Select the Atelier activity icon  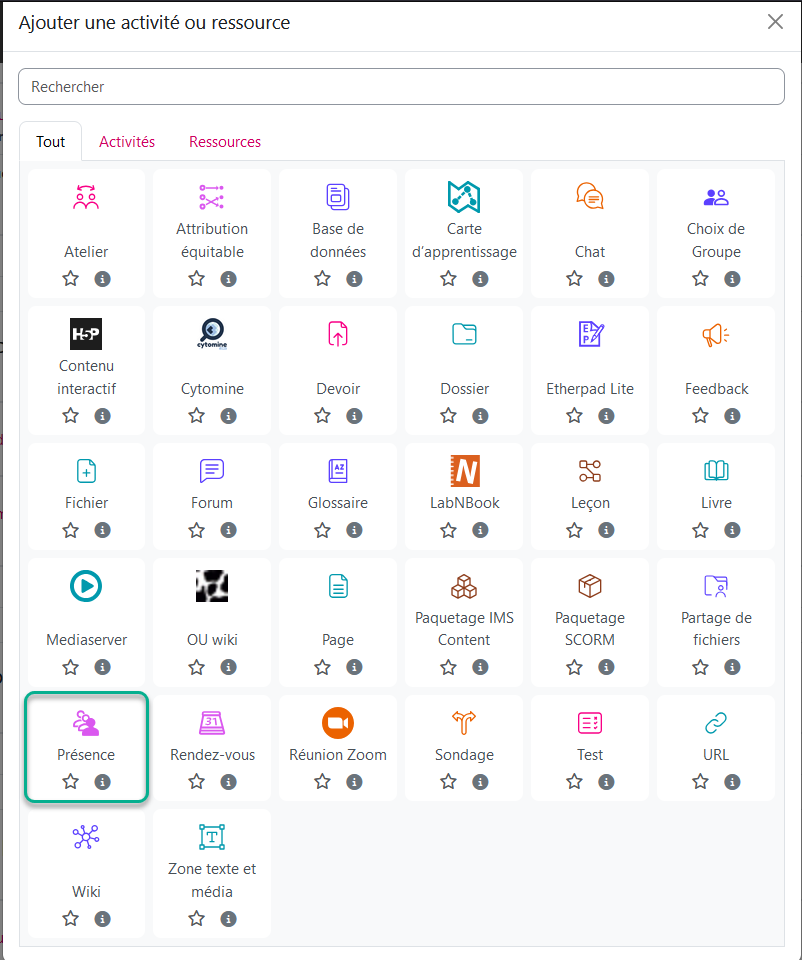(x=86, y=197)
